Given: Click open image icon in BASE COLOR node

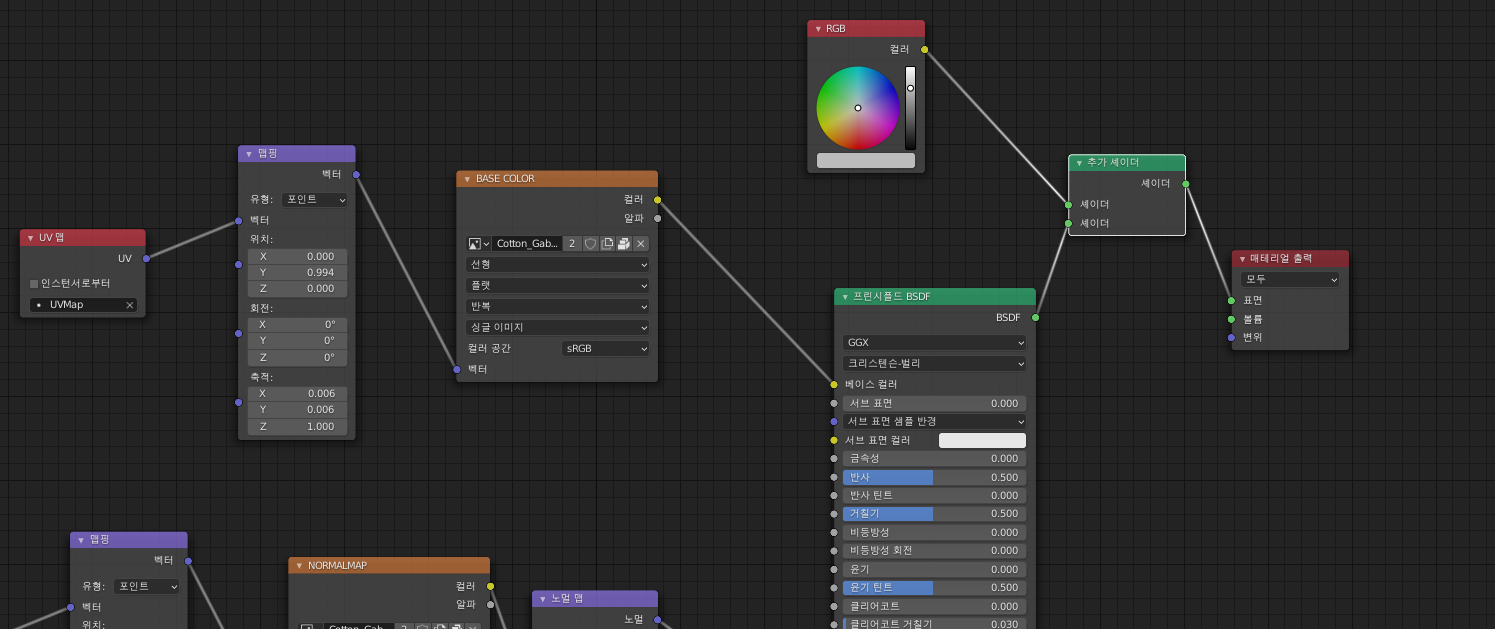Looking at the screenshot, I should coord(624,243).
